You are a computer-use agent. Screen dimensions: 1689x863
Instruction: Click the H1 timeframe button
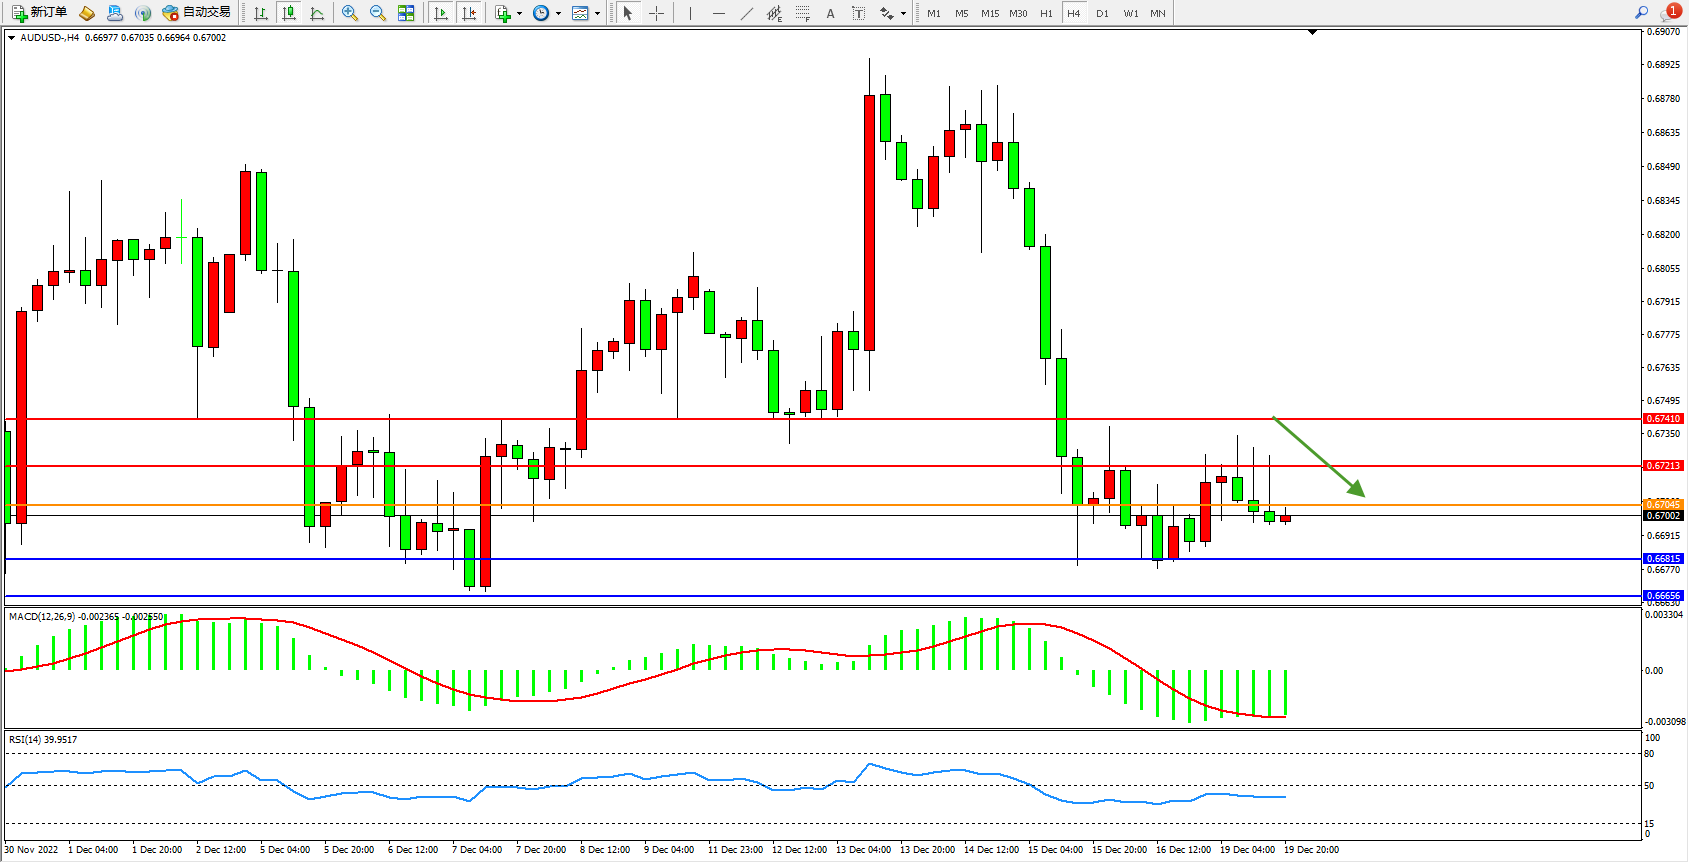pos(1046,13)
